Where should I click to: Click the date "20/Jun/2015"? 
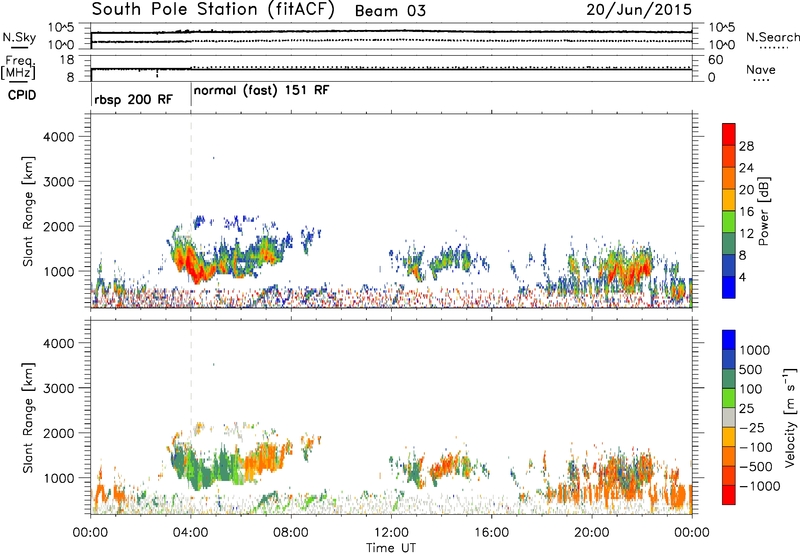point(639,10)
